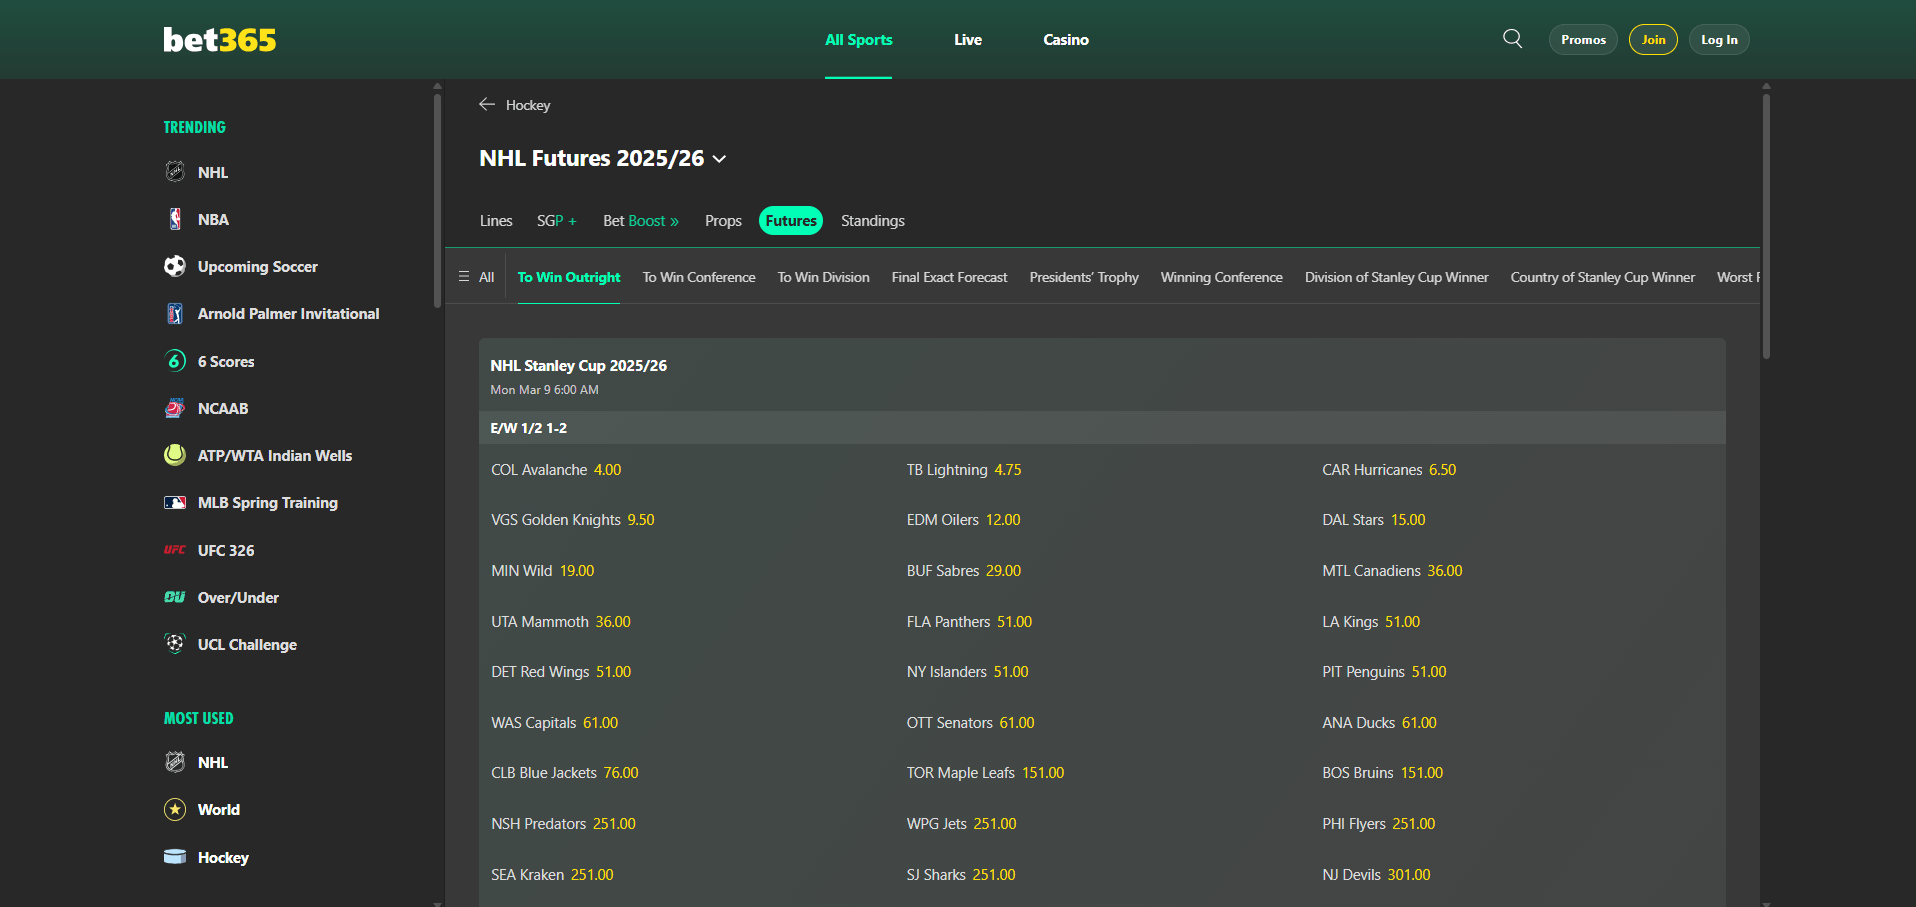Viewport: 1916px width, 907px height.
Task: Click the search magnifier icon
Action: [x=1511, y=38]
